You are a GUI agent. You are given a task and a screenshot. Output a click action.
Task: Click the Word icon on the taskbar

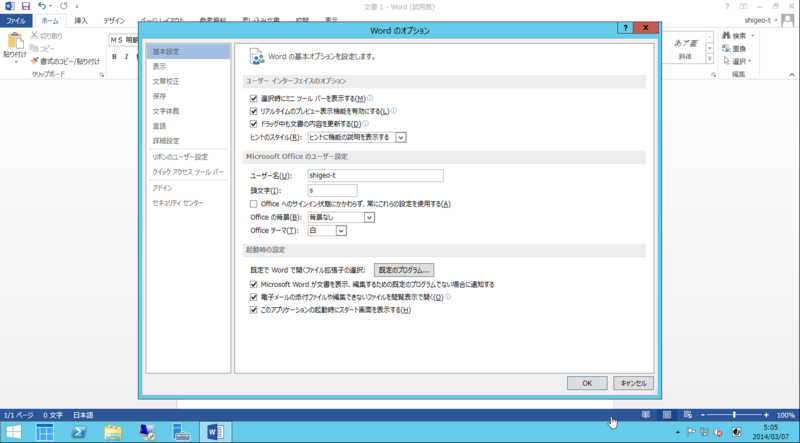(x=215, y=432)
